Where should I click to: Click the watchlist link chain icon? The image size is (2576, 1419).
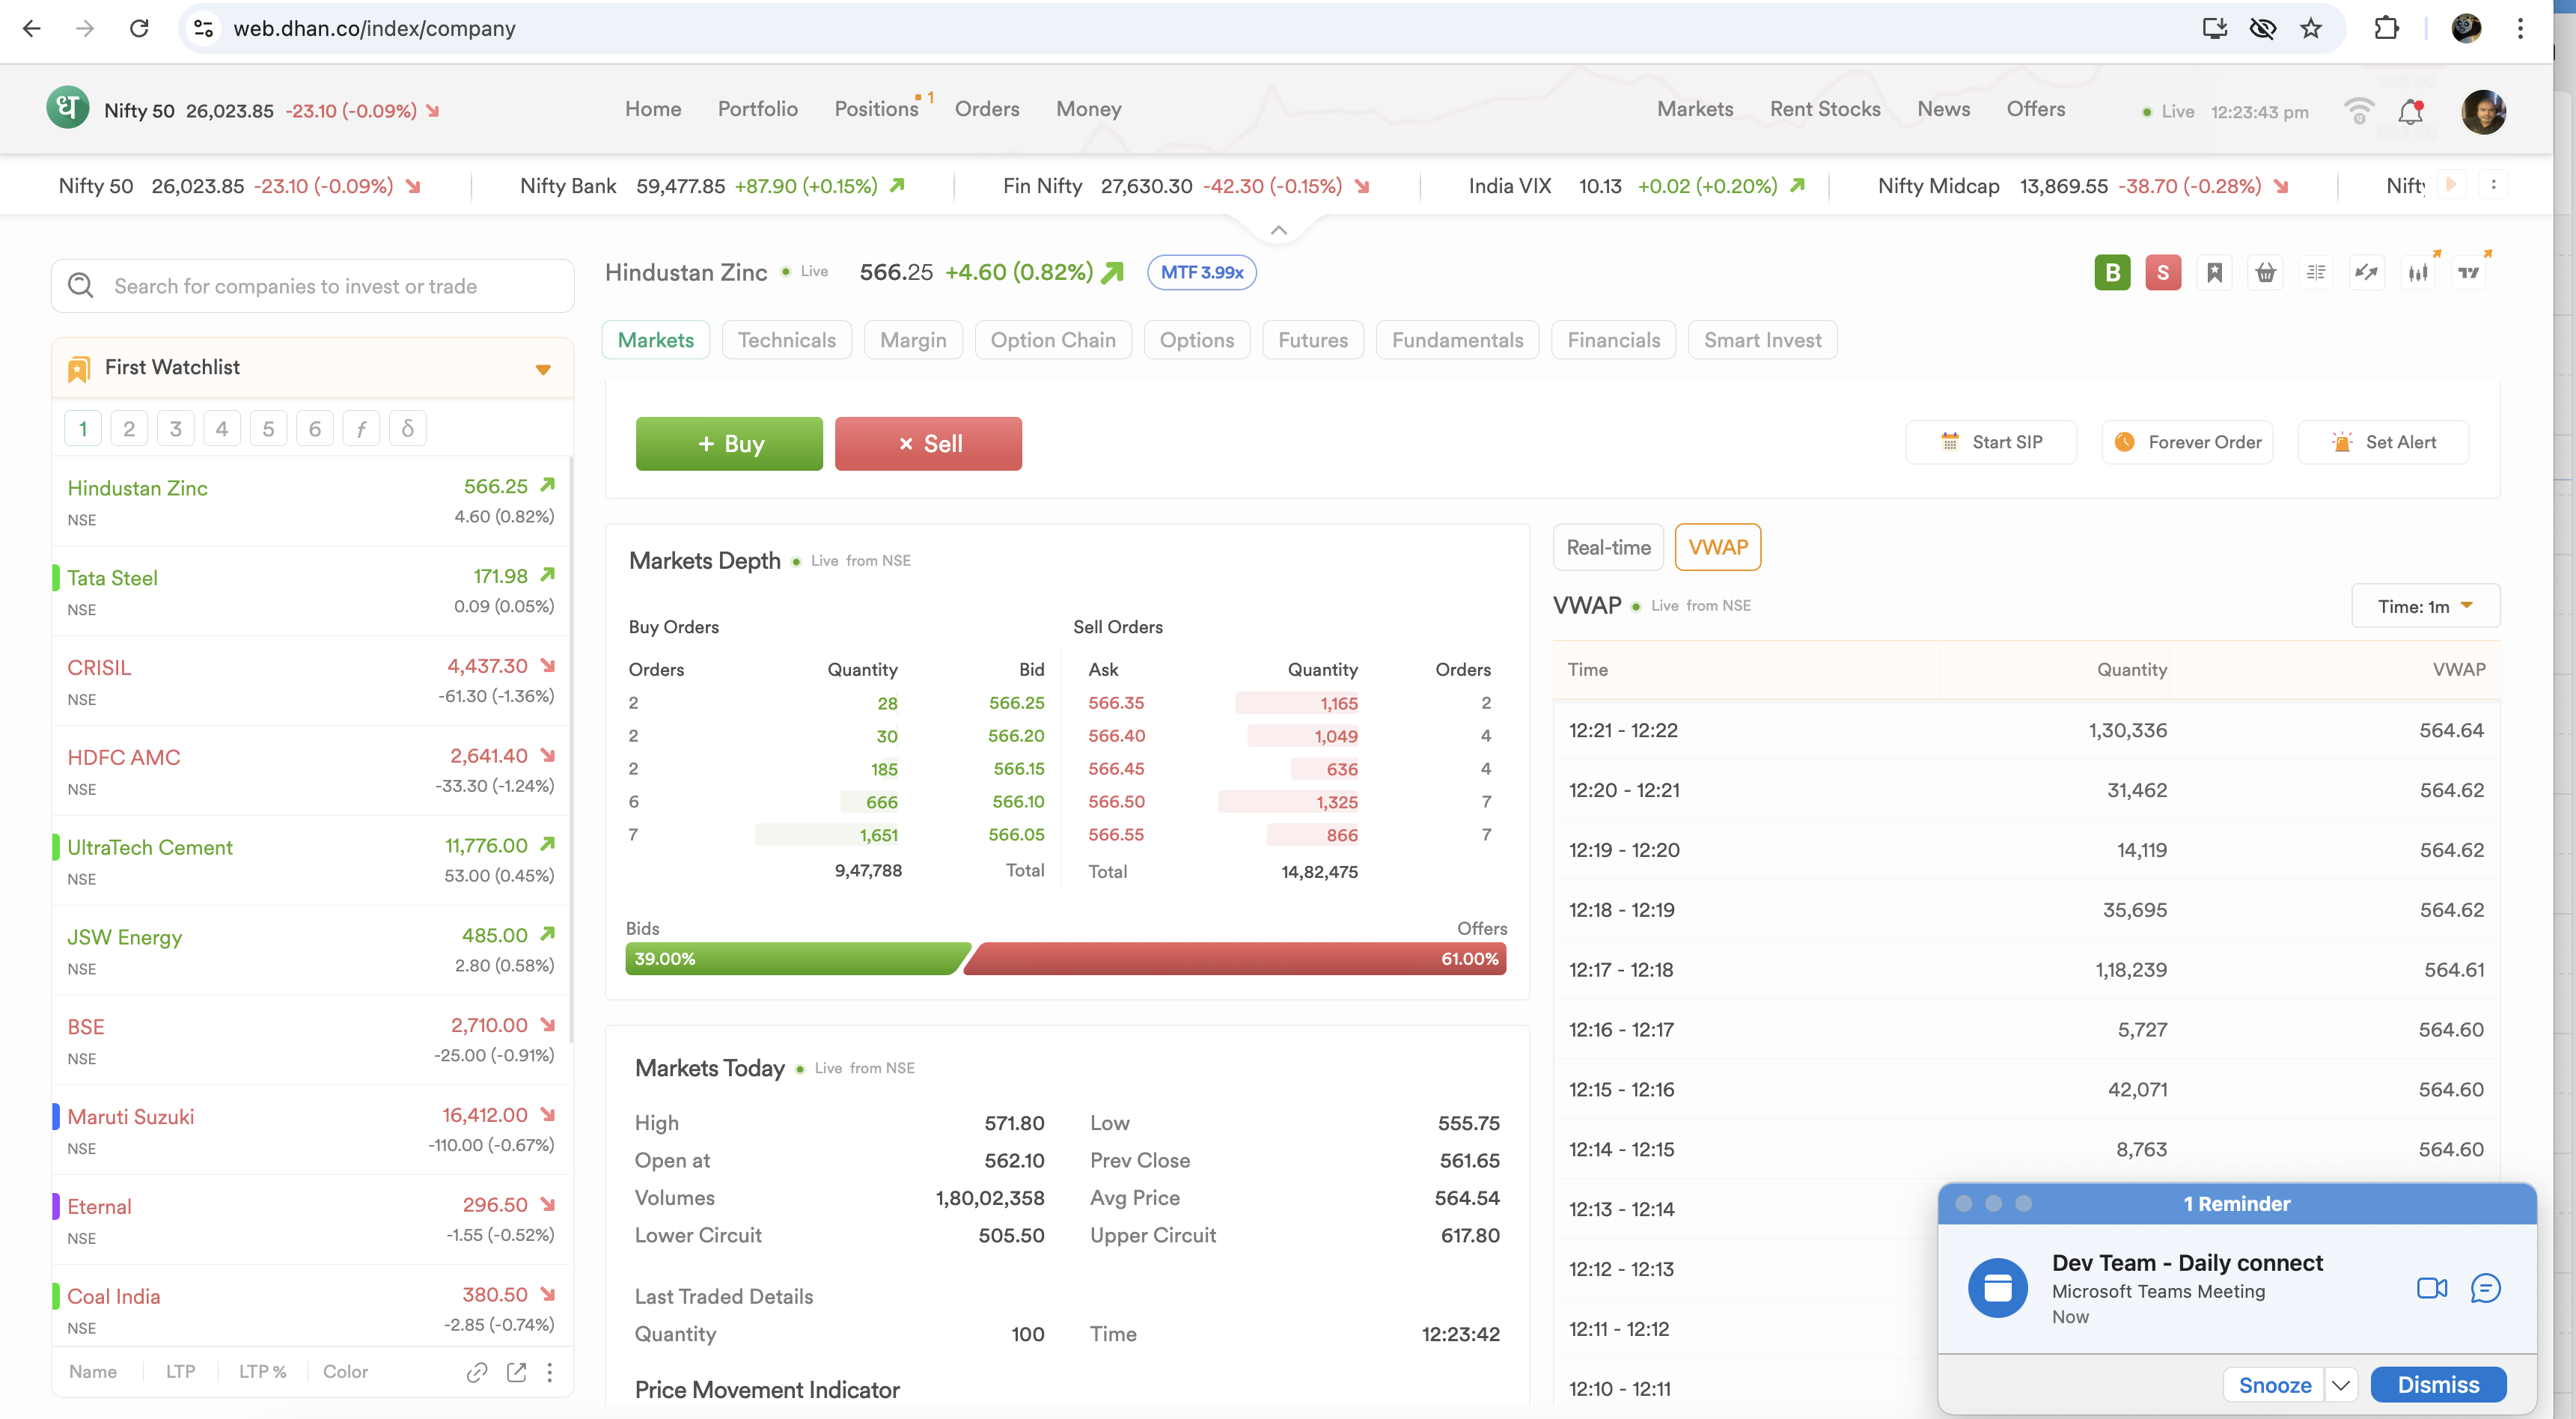(477, 1372)
